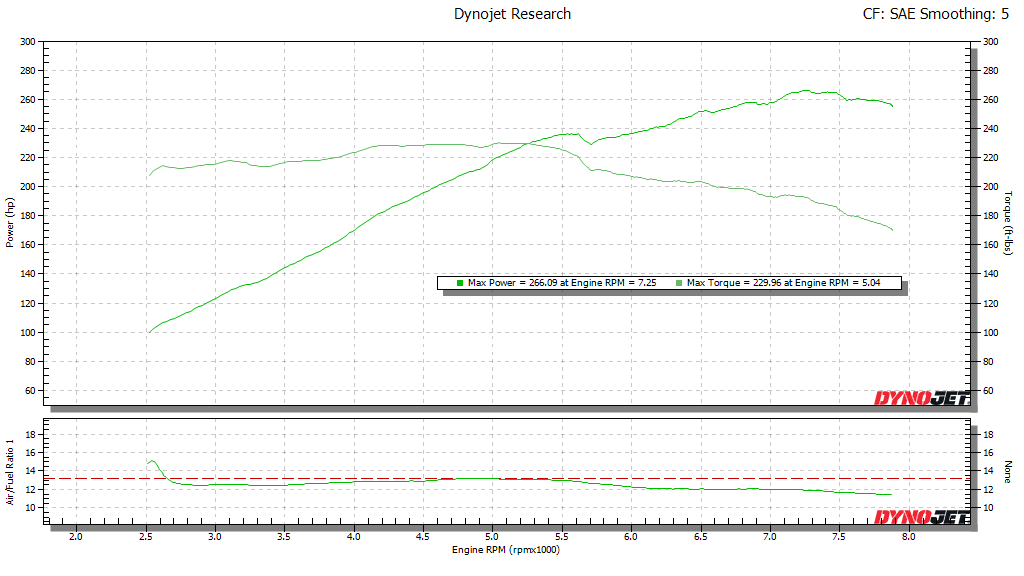Viewport: 1024px width, 576px height.
Task: Click the Air/Fuel Ratio 1 axis label
Action: (x=9, y=470)
